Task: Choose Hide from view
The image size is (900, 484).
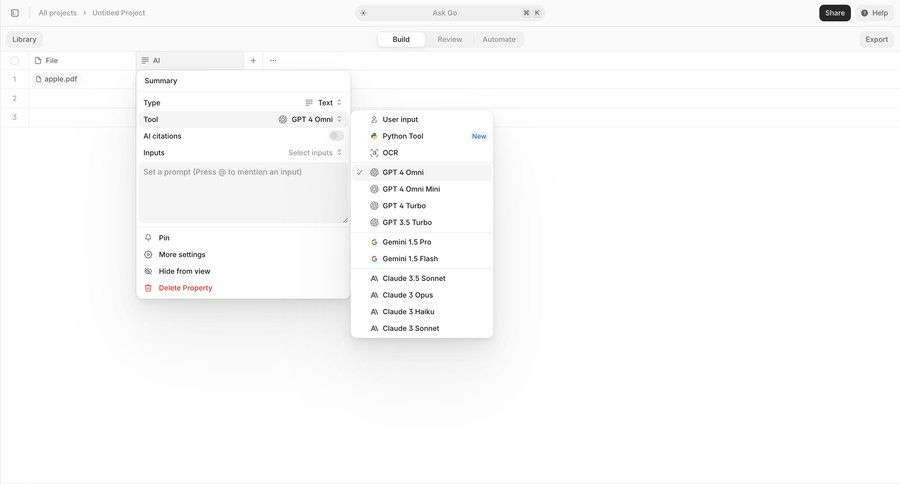Action: 243,271
